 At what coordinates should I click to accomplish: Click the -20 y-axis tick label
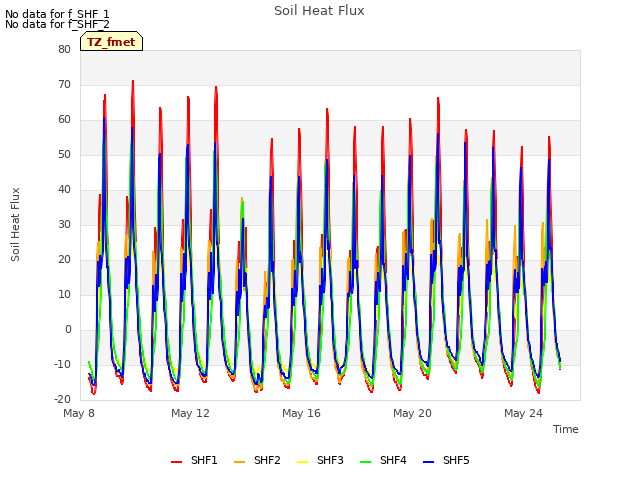[62, 400]
